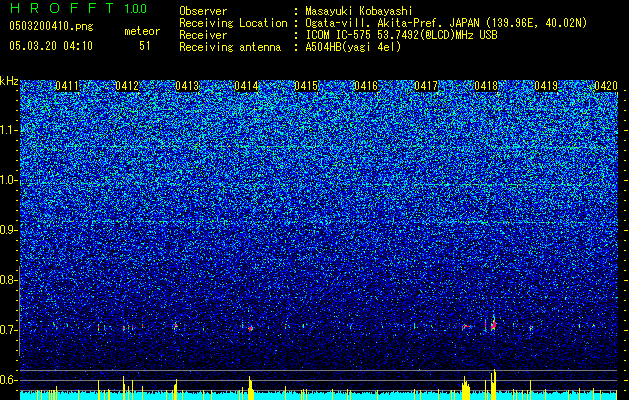
Task: Click the 0411 time marker
Action: point(67,86)
